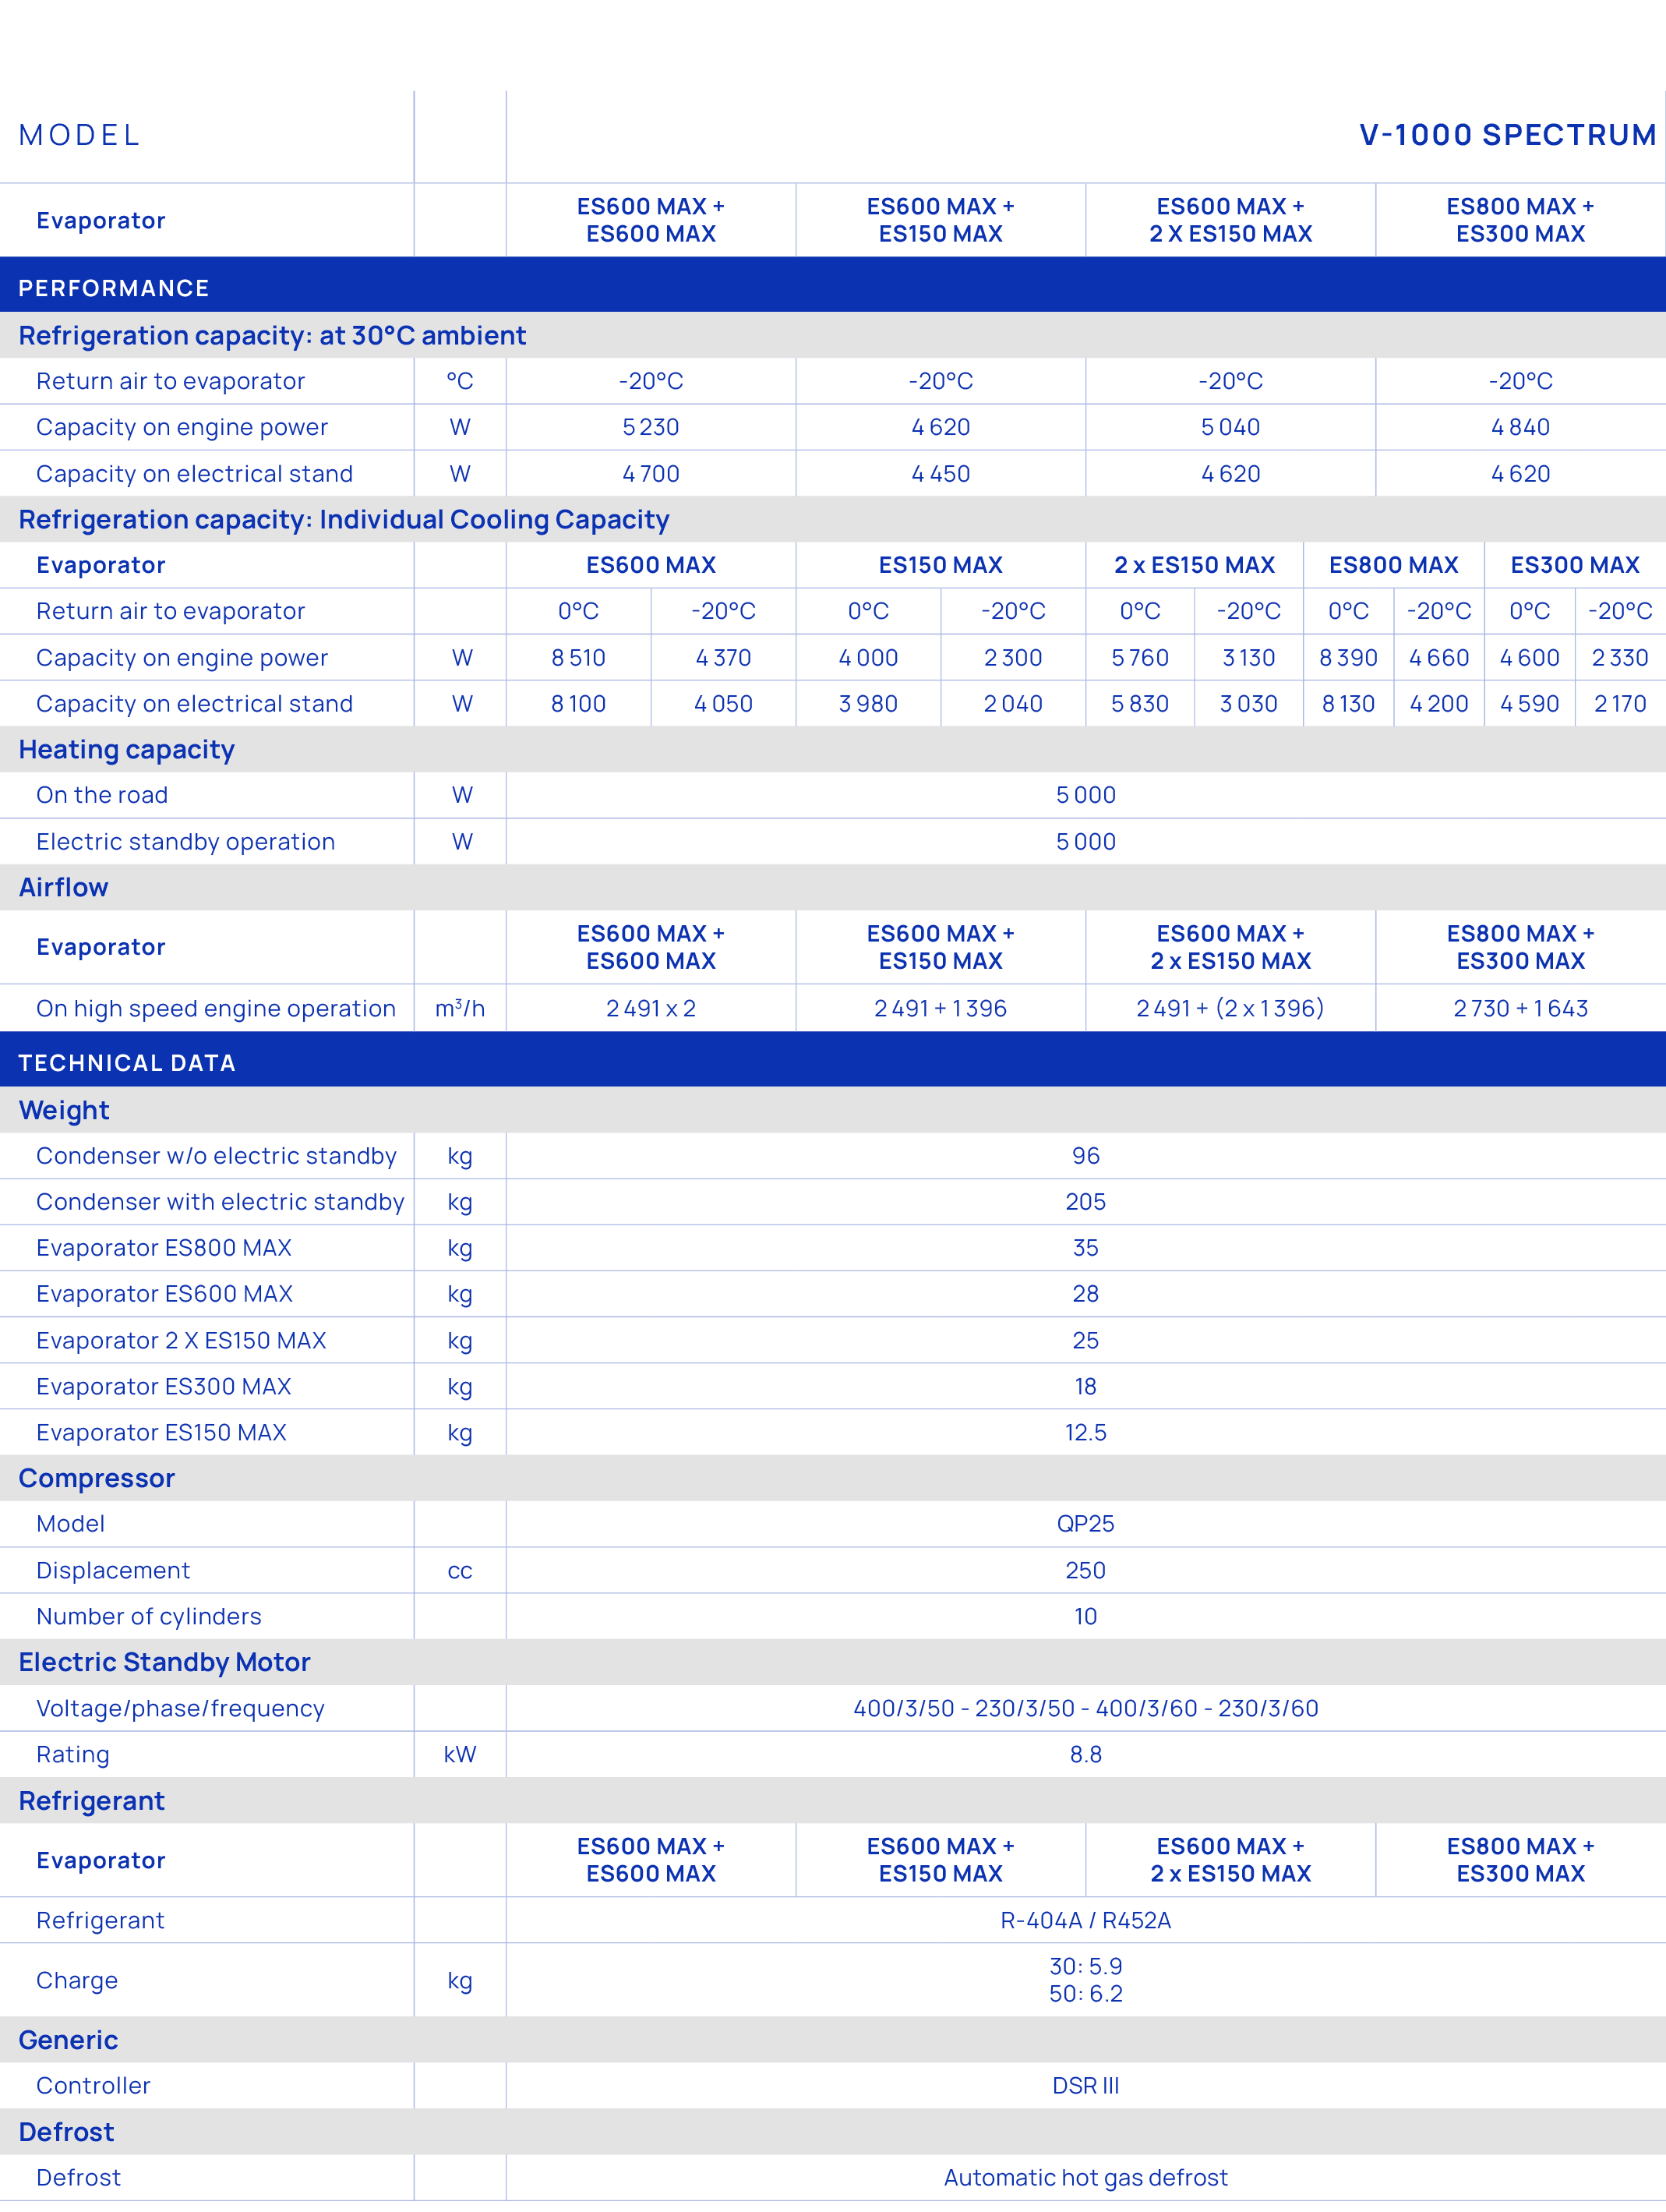Click the value 4 660 engine power cell
Screen dimensions: 1666x2212
[1439, 658]
